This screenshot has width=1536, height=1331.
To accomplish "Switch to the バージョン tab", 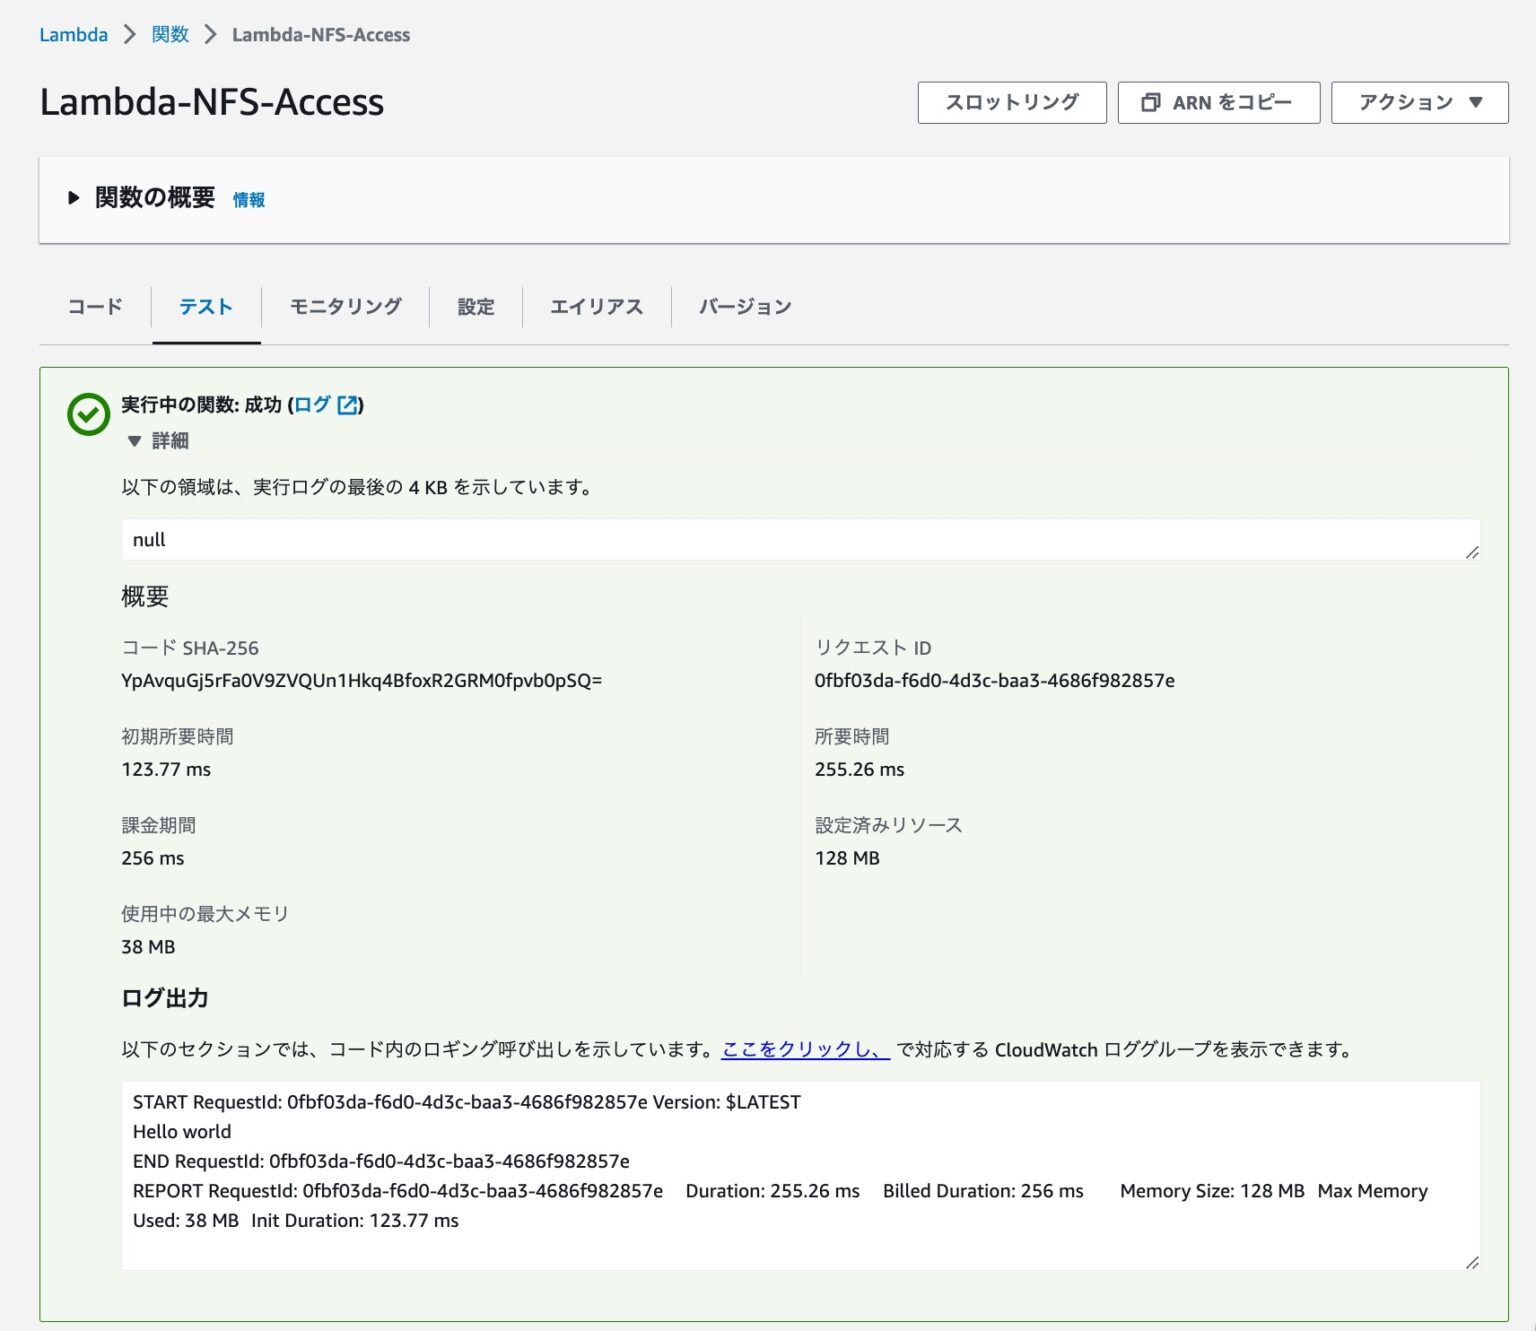I will point(743,306).
